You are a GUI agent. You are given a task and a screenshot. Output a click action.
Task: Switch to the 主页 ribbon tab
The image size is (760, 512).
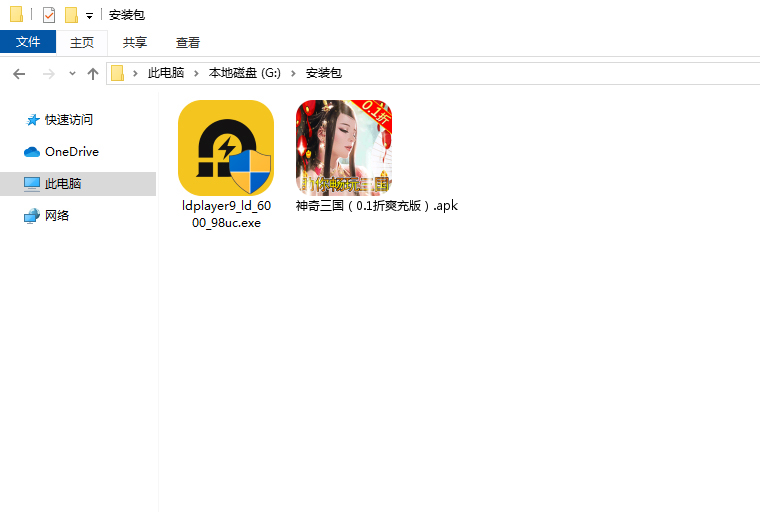[81, 42]
